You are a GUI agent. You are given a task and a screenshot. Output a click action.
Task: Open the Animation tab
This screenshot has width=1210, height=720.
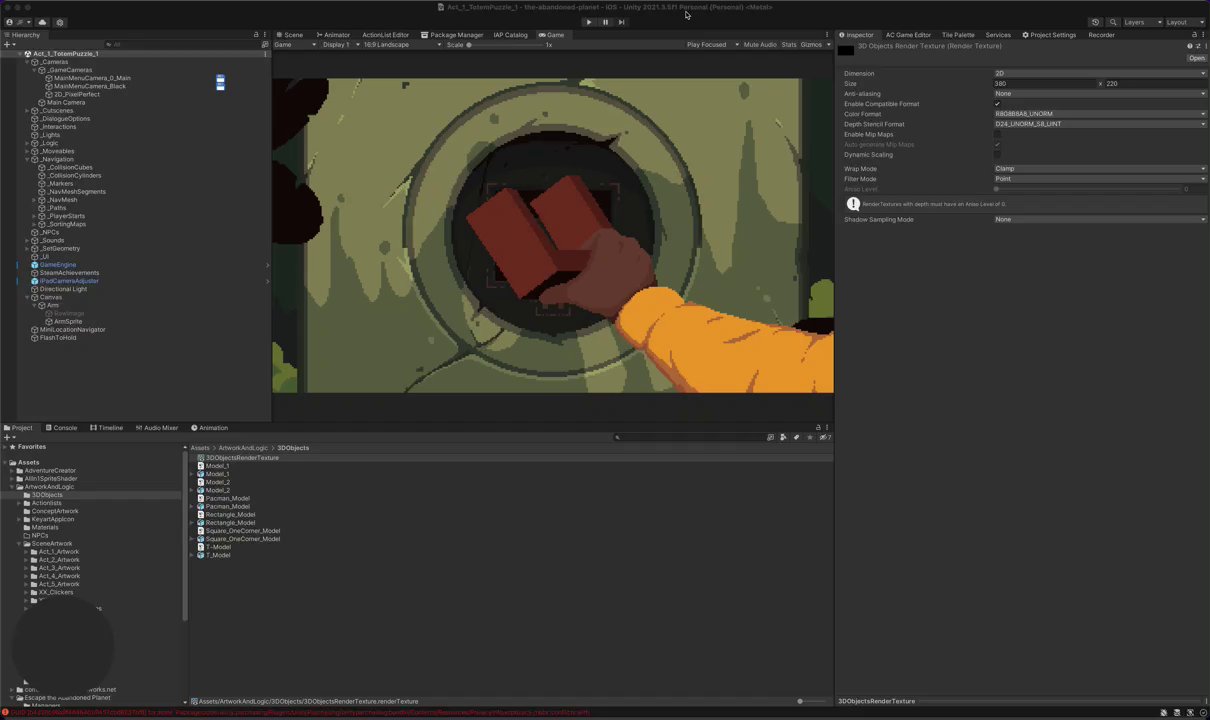pyautogui.click(x=210, y=428)
